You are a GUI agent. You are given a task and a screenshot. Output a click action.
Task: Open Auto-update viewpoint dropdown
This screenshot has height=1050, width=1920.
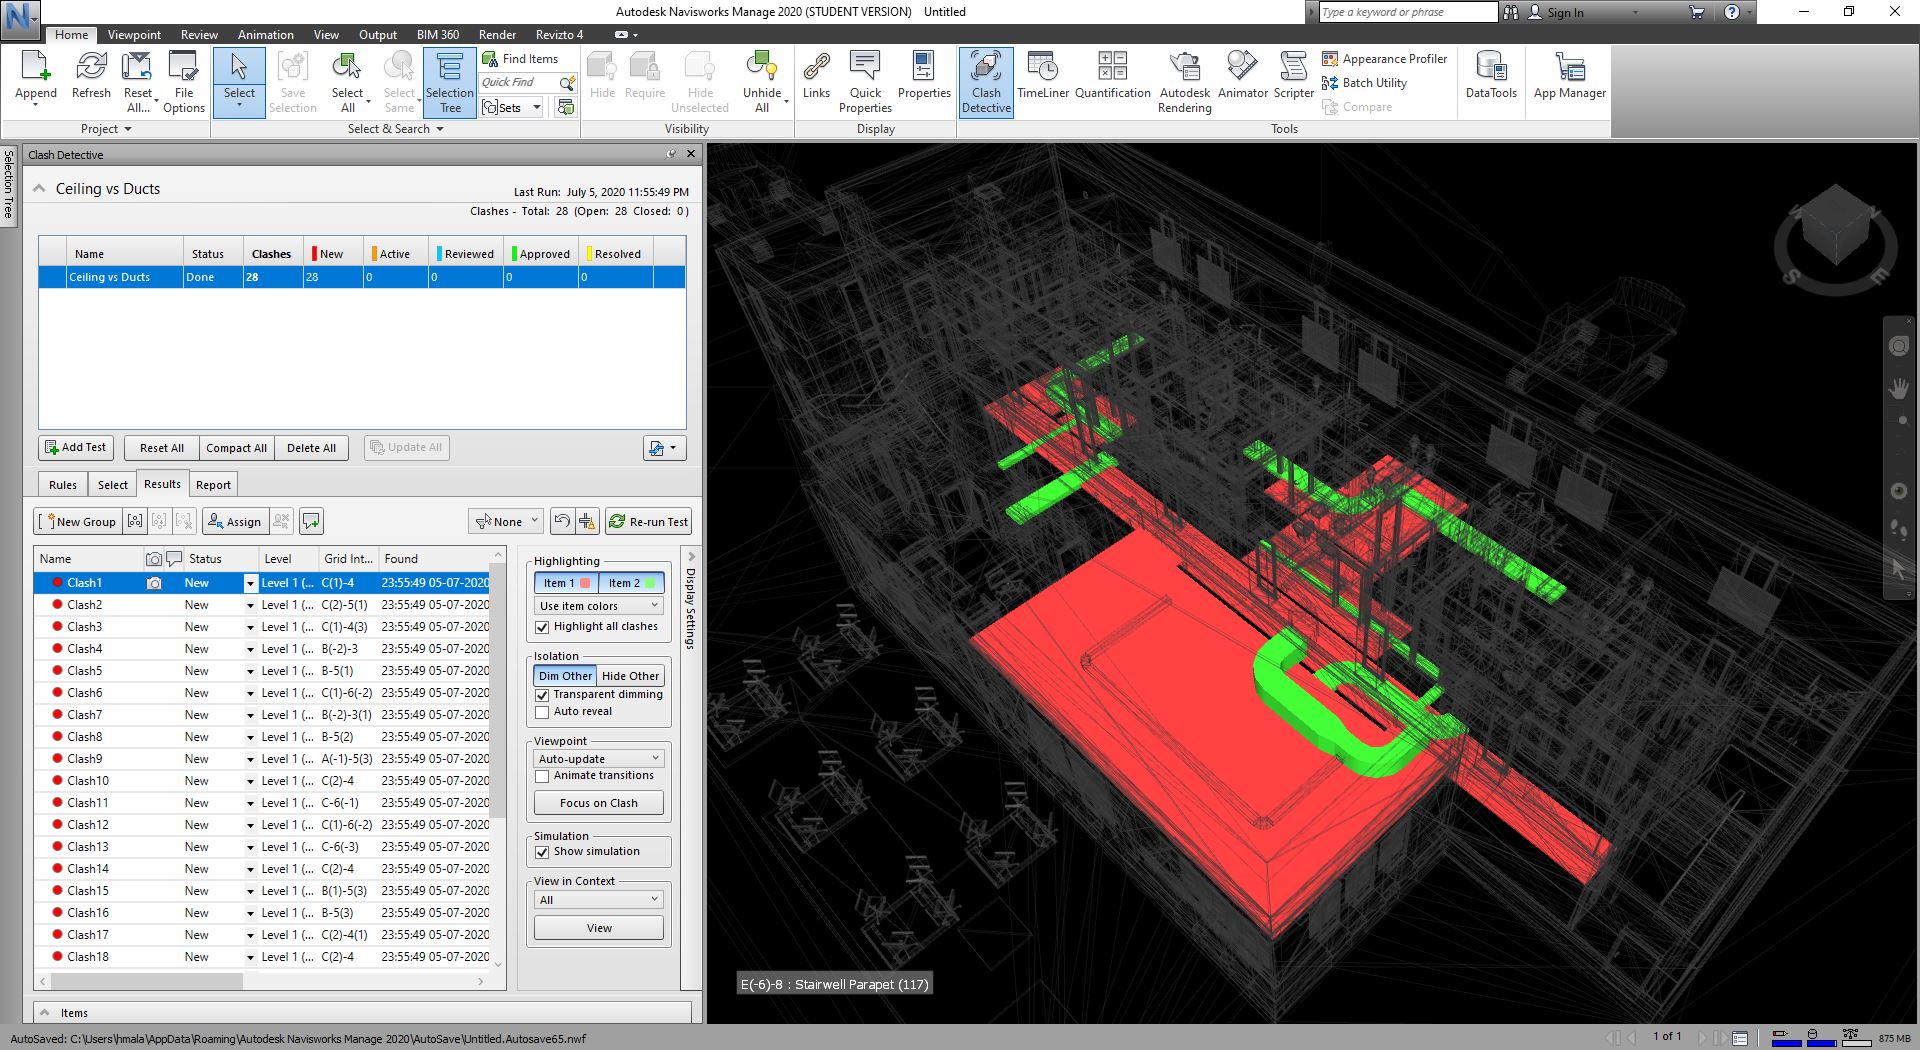[598, 759]
